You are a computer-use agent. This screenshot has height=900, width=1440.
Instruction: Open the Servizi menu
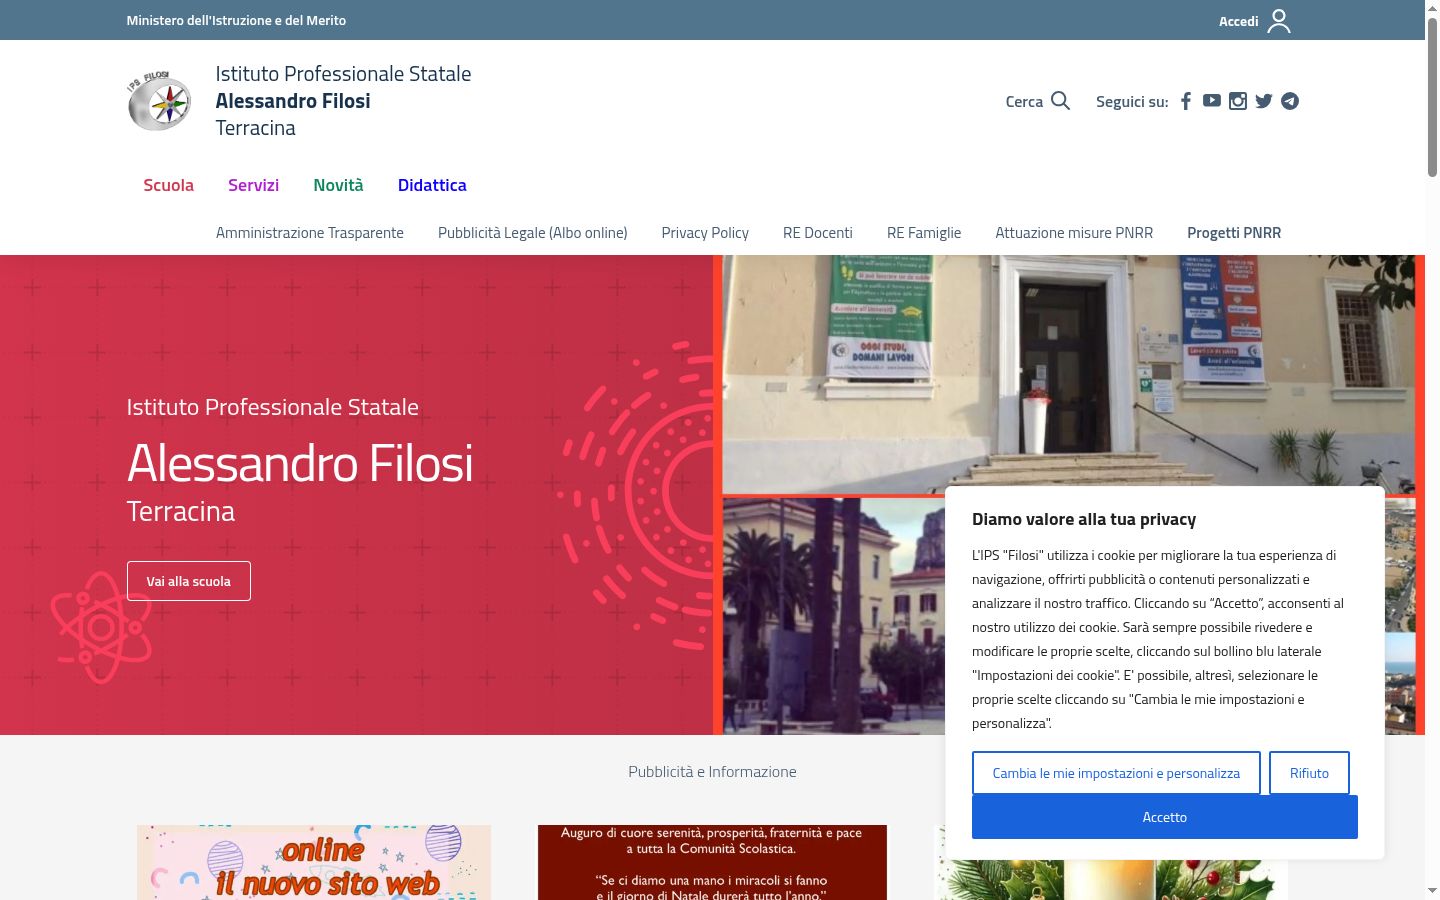point(253,185)
